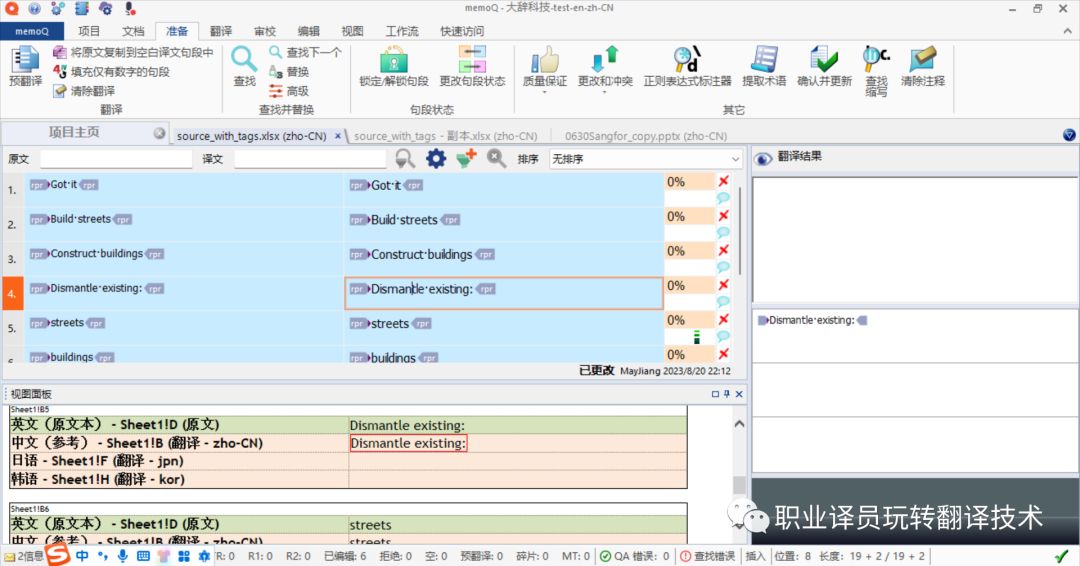Open the memoQ application menu tab

(x=32, y=31)
